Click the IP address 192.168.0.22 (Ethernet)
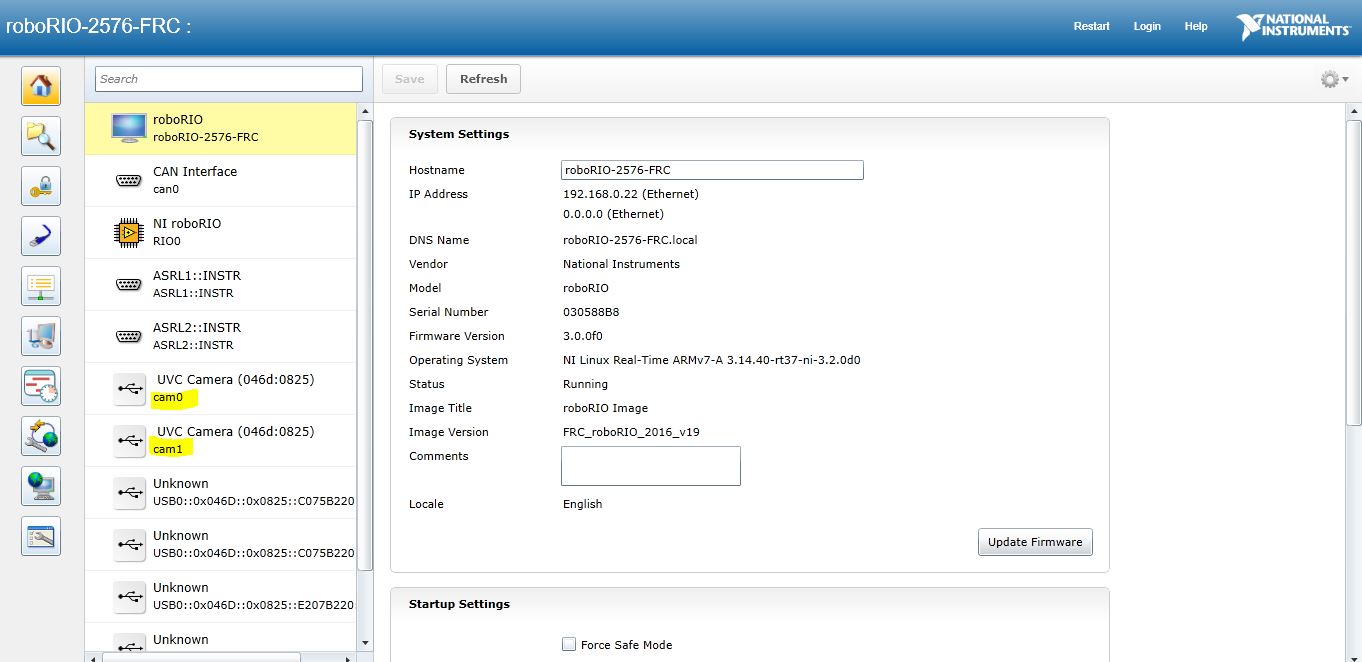Viewport: 1362px width, 662px height. pyautogui.click(x=631, y=194)
